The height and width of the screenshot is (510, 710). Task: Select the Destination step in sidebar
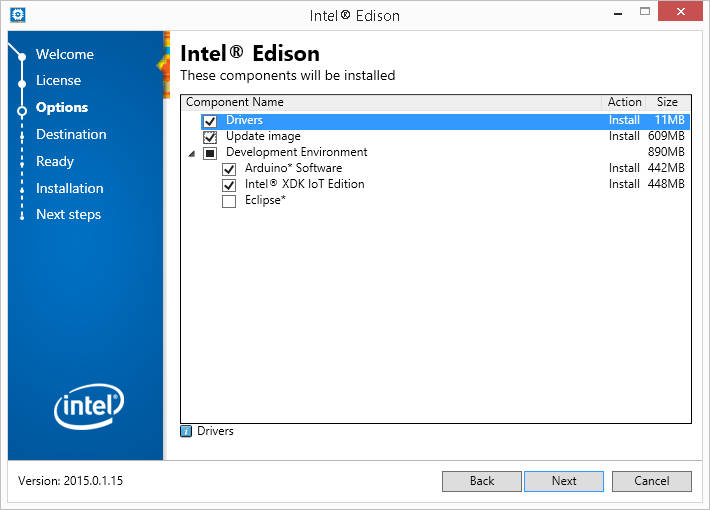coord(71,135)
